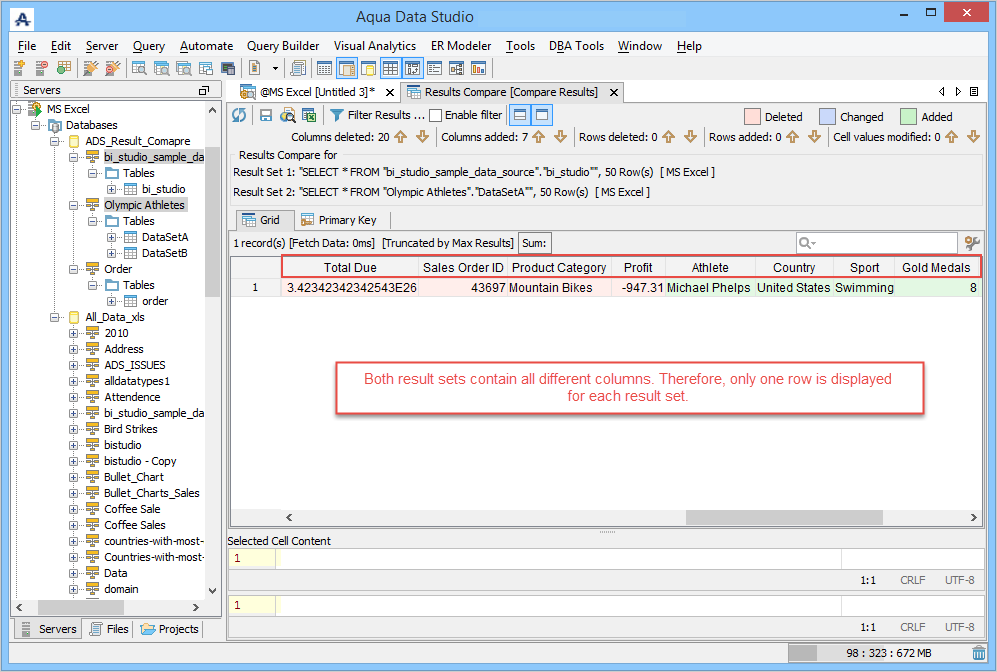The height and width of the screenshot is (672, 997).
Task: Toggle the highlighted pivot grid toolbar button
Action: pyautogui.click(x=413, y=67)
